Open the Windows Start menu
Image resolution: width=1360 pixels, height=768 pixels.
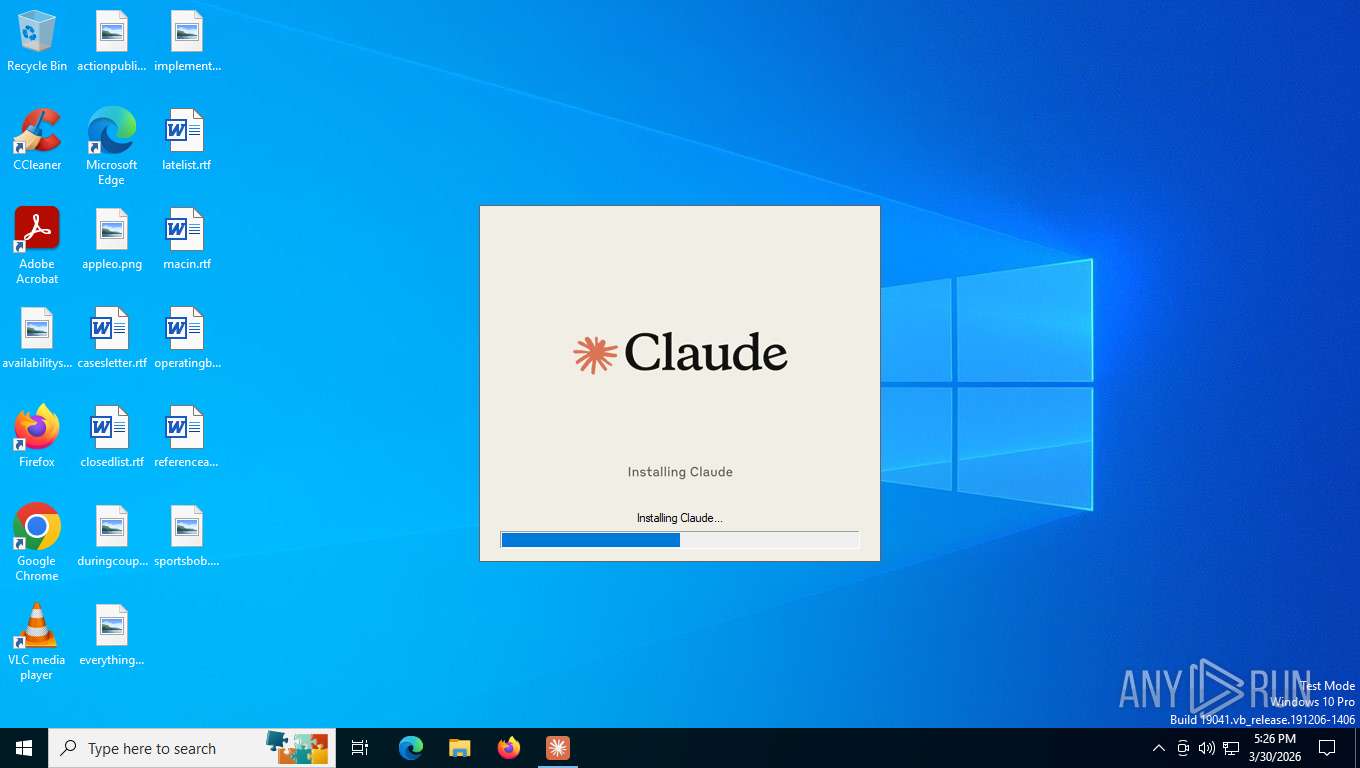[x=24, y=748]
